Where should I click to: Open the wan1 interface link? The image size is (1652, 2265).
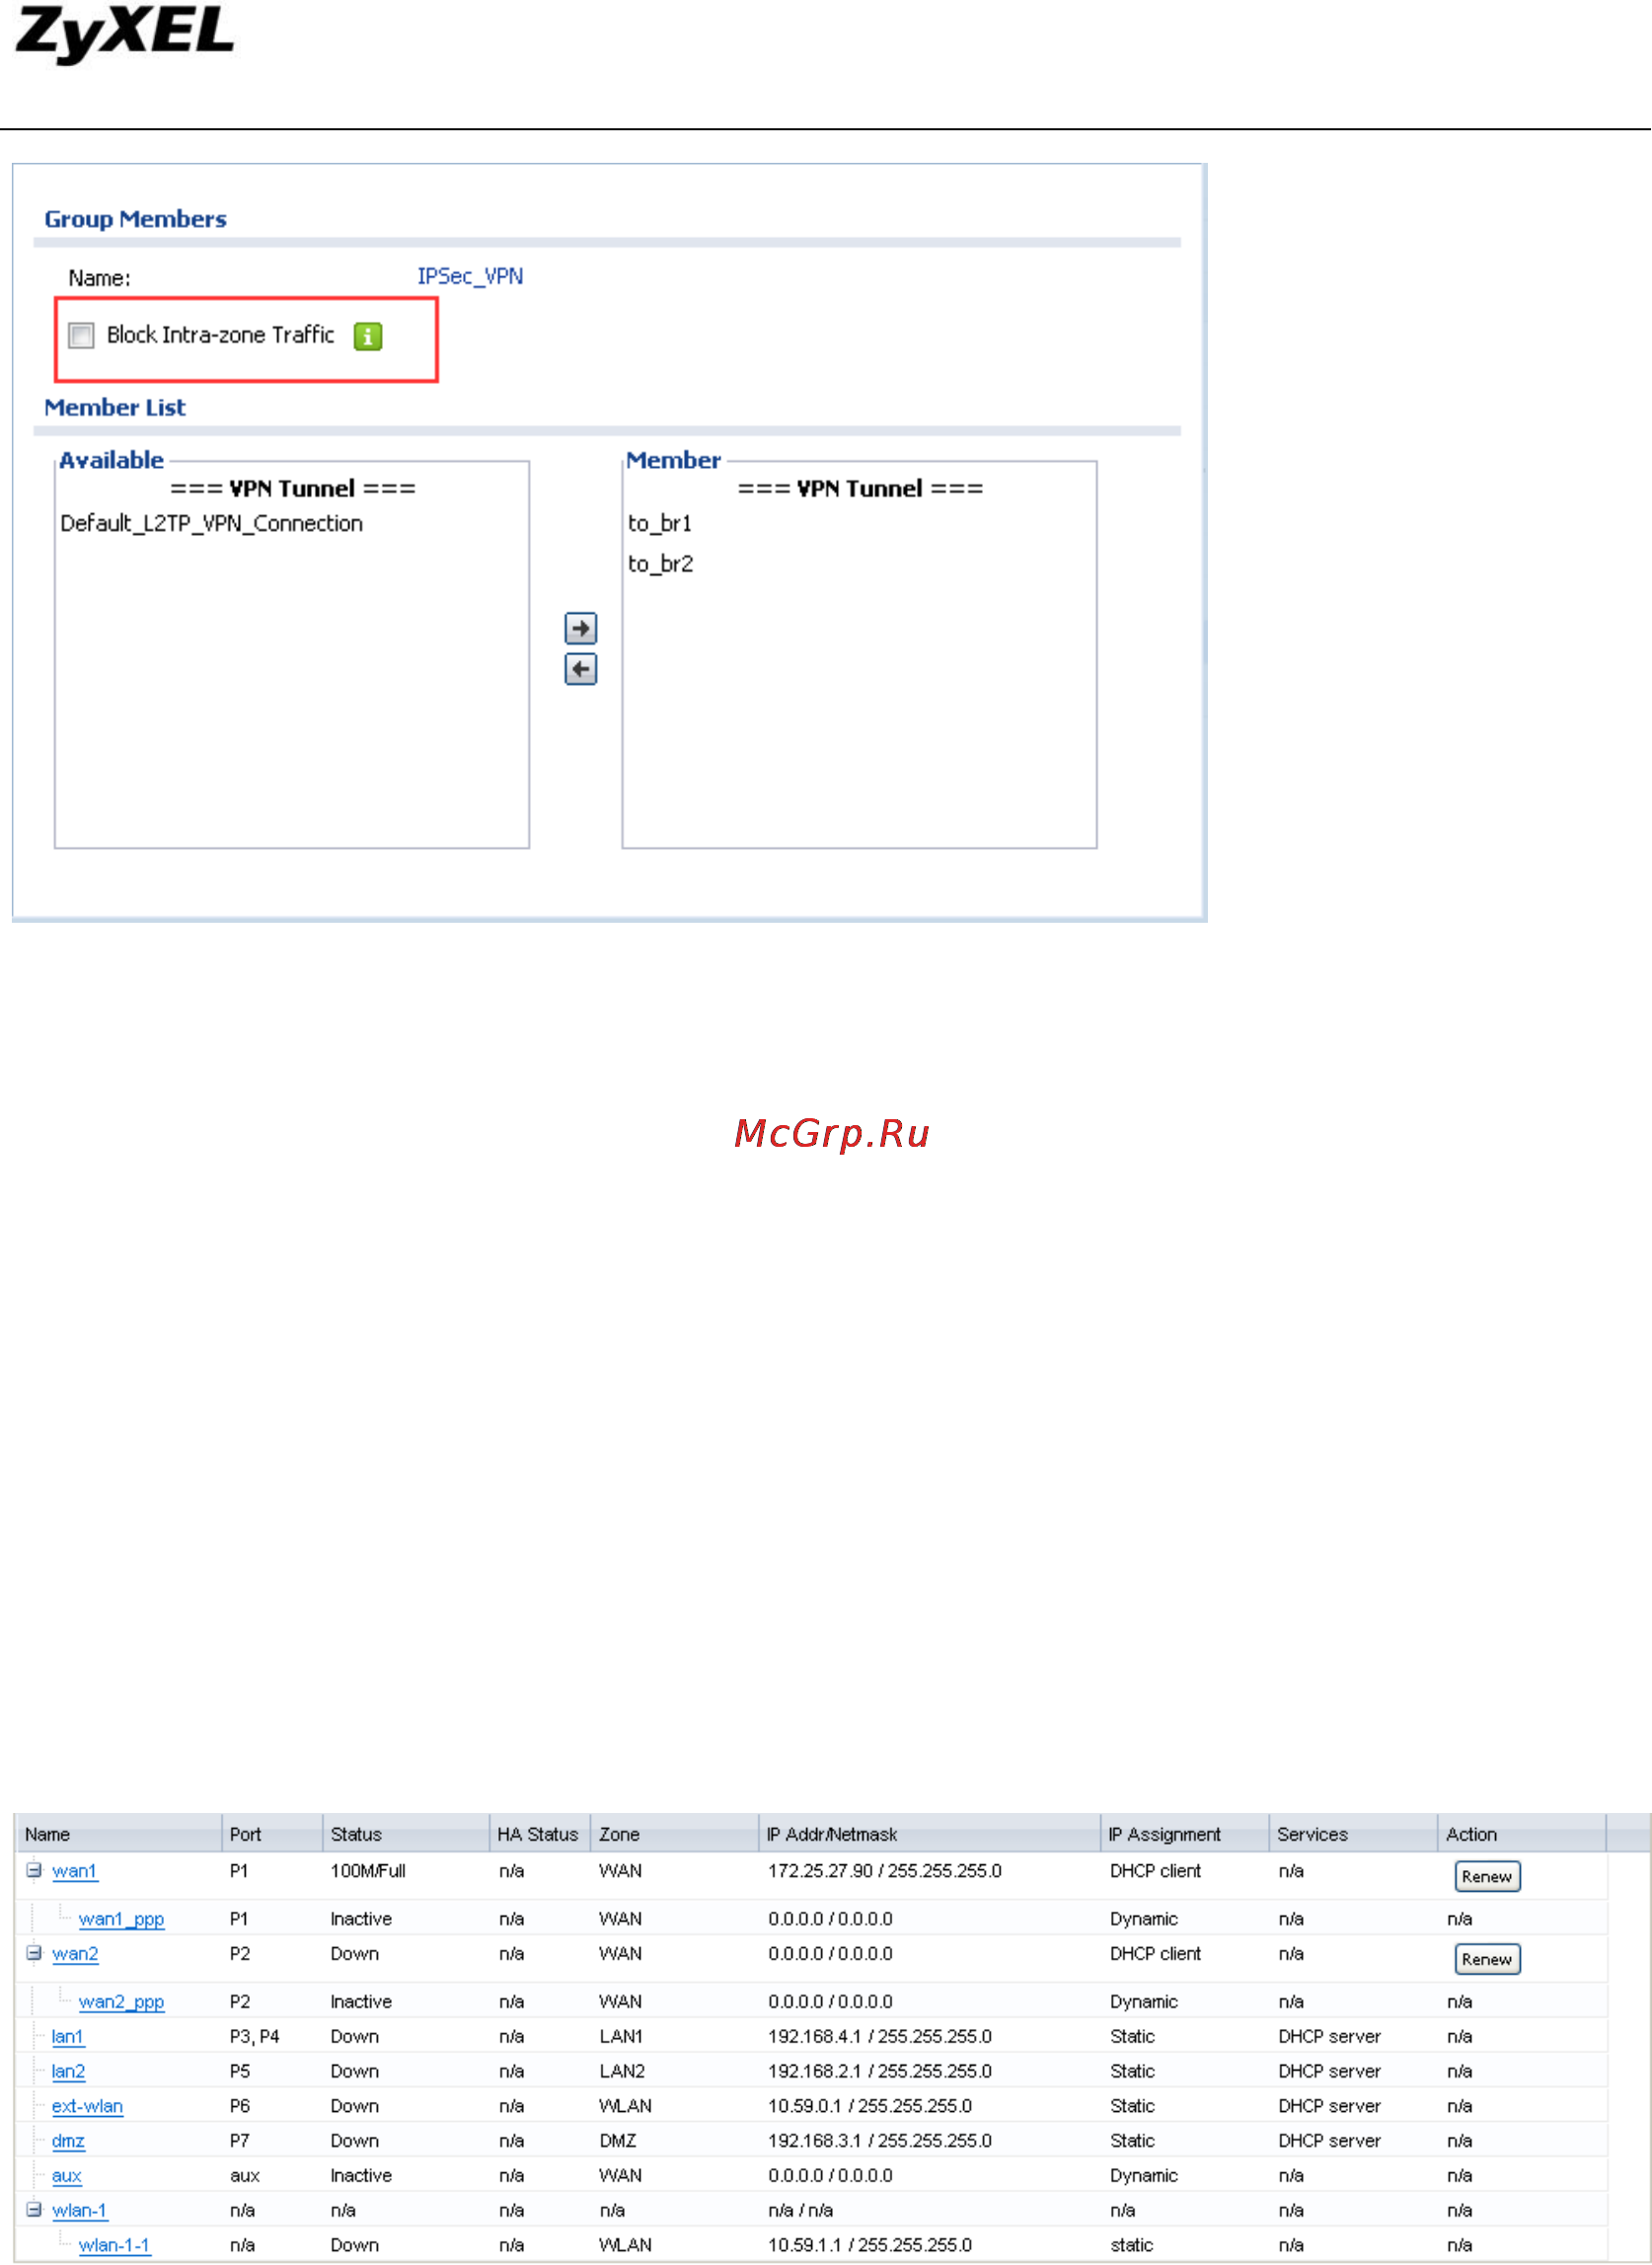[x=75, y=1871]
